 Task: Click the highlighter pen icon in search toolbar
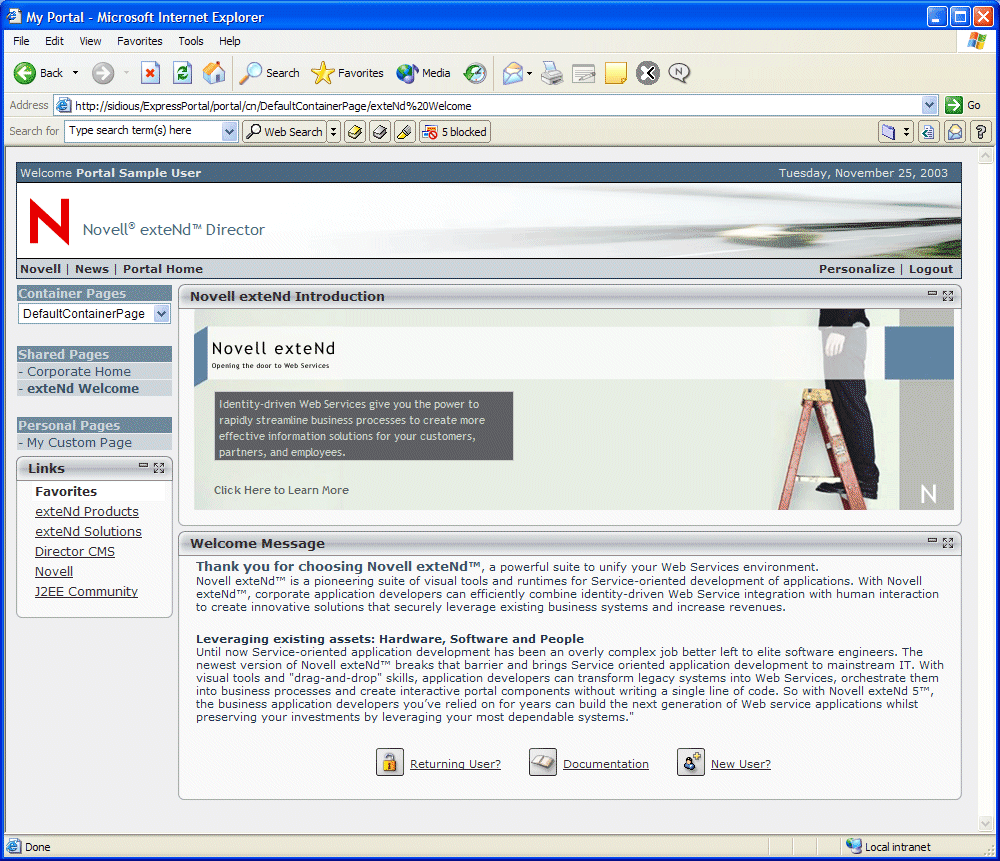click(404, 132)
